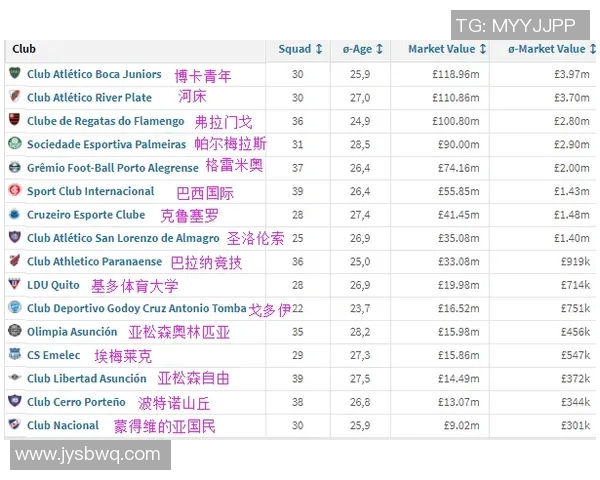Click the Flamengo club crest icon
This screenshot has height=480, width=600.
pos(14,121)
